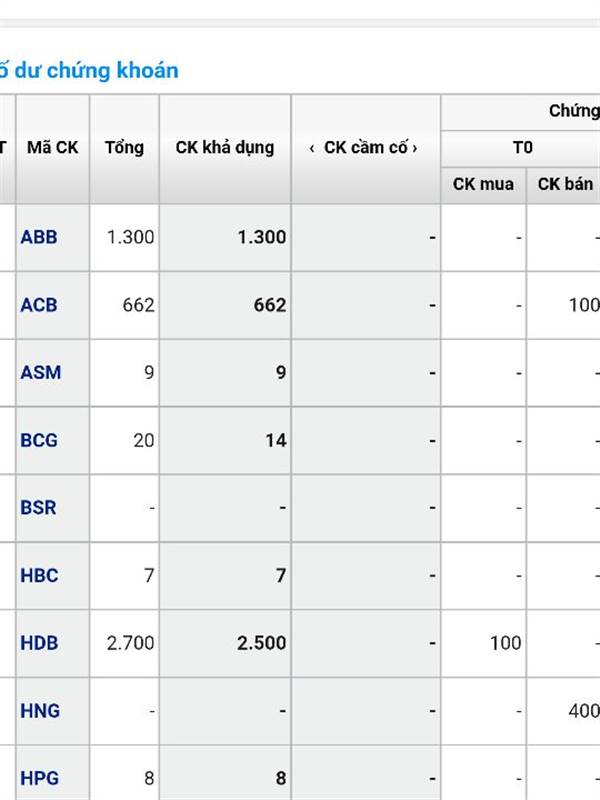This screenshot has height=800, width=600.
Task: Click CK bán column header
Action: pos(565,184)
